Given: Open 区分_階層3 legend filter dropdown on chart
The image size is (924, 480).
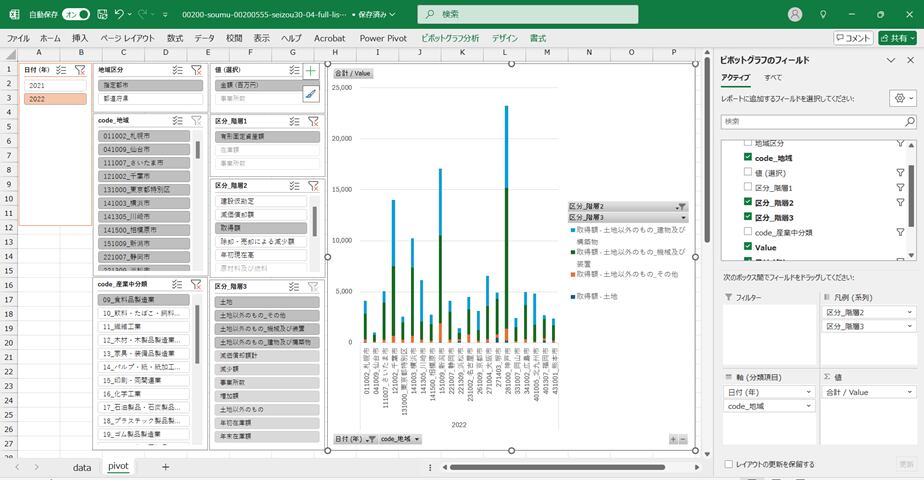Looking at the screenshot, I should click(684, 217).
